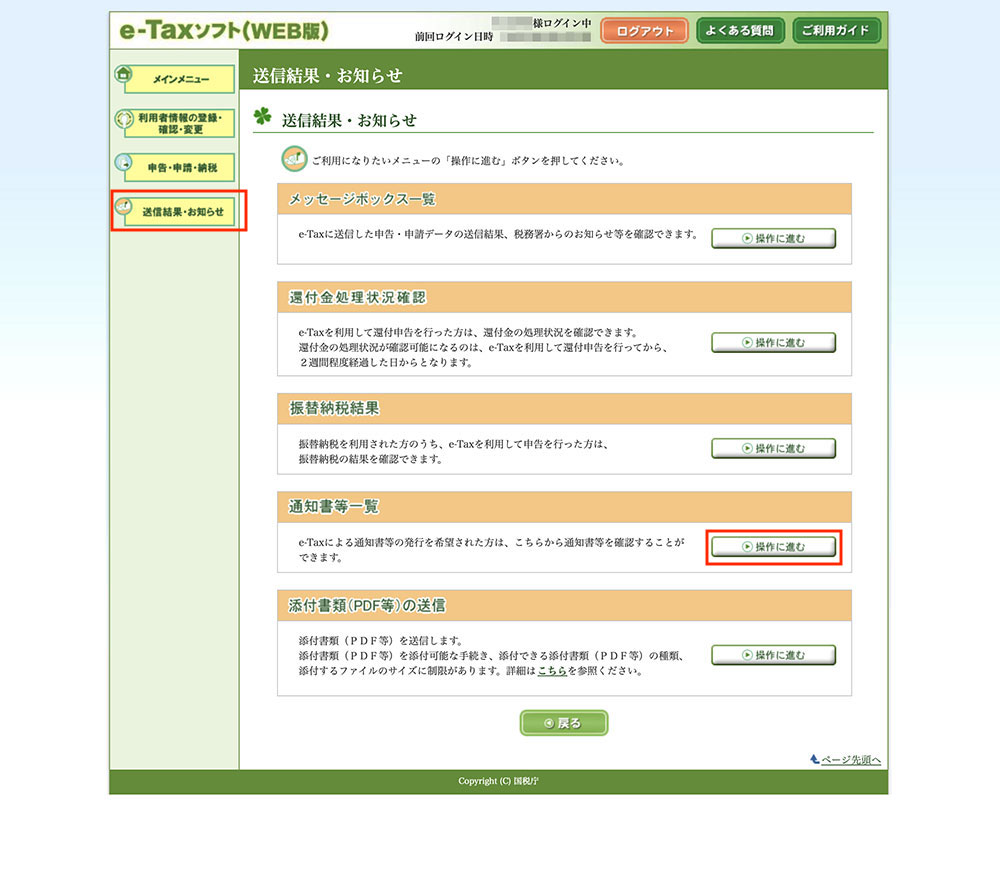
Task: Click the Copyright (C) 国税庁 footer text
Action: point(498,781)
